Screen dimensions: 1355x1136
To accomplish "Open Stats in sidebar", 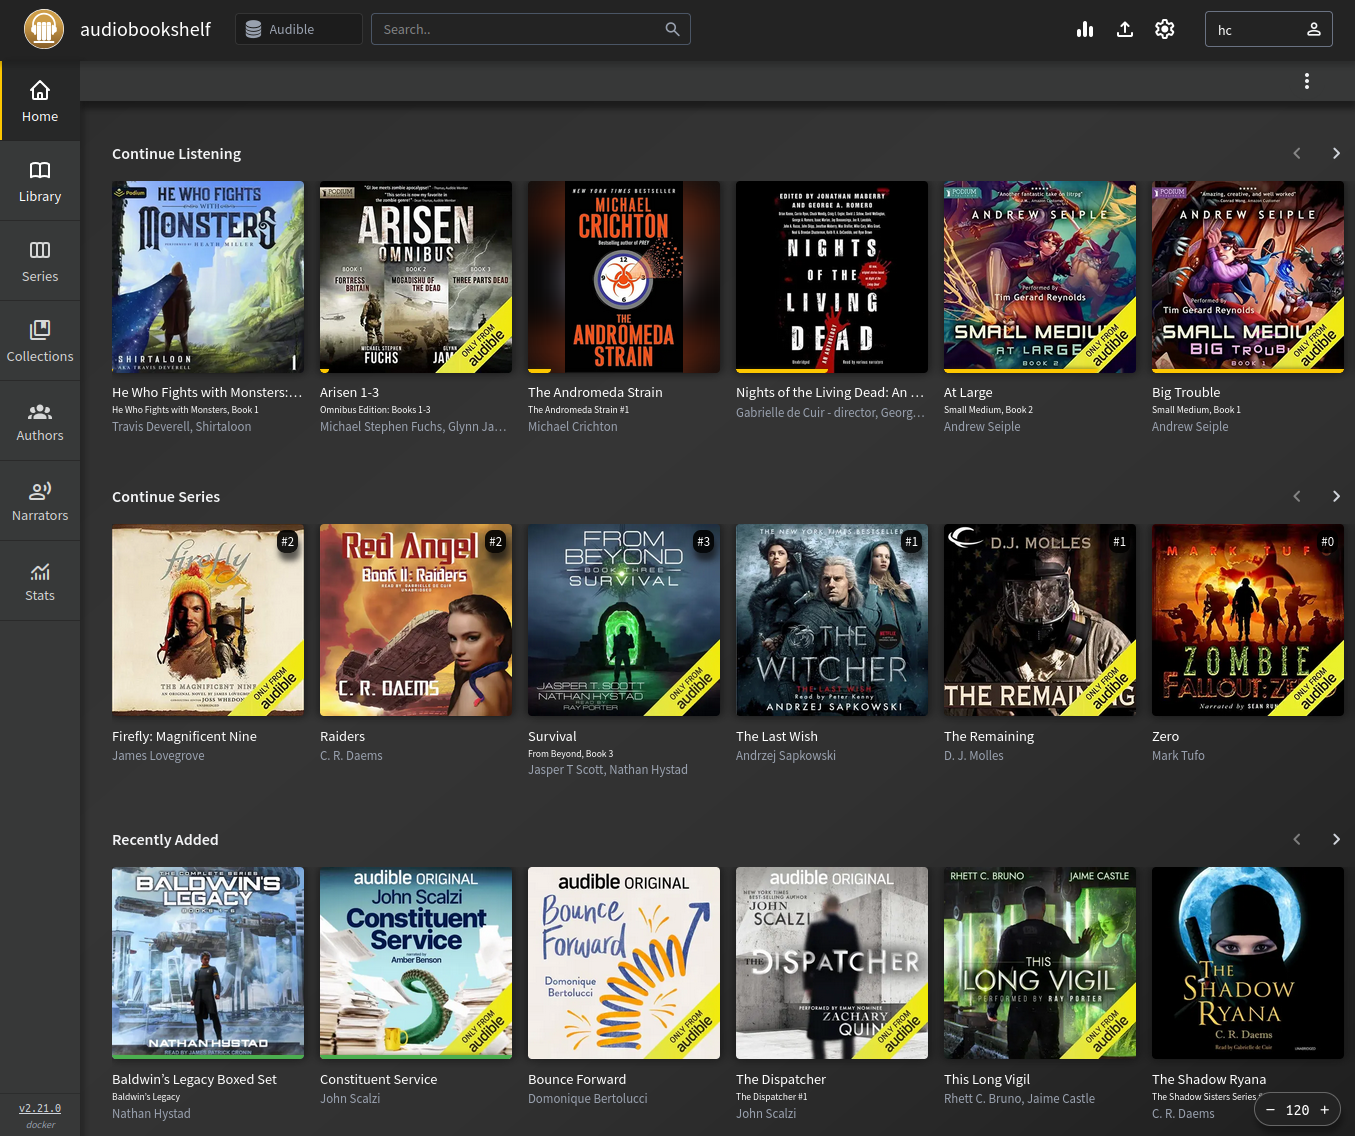I will (40, 581).
